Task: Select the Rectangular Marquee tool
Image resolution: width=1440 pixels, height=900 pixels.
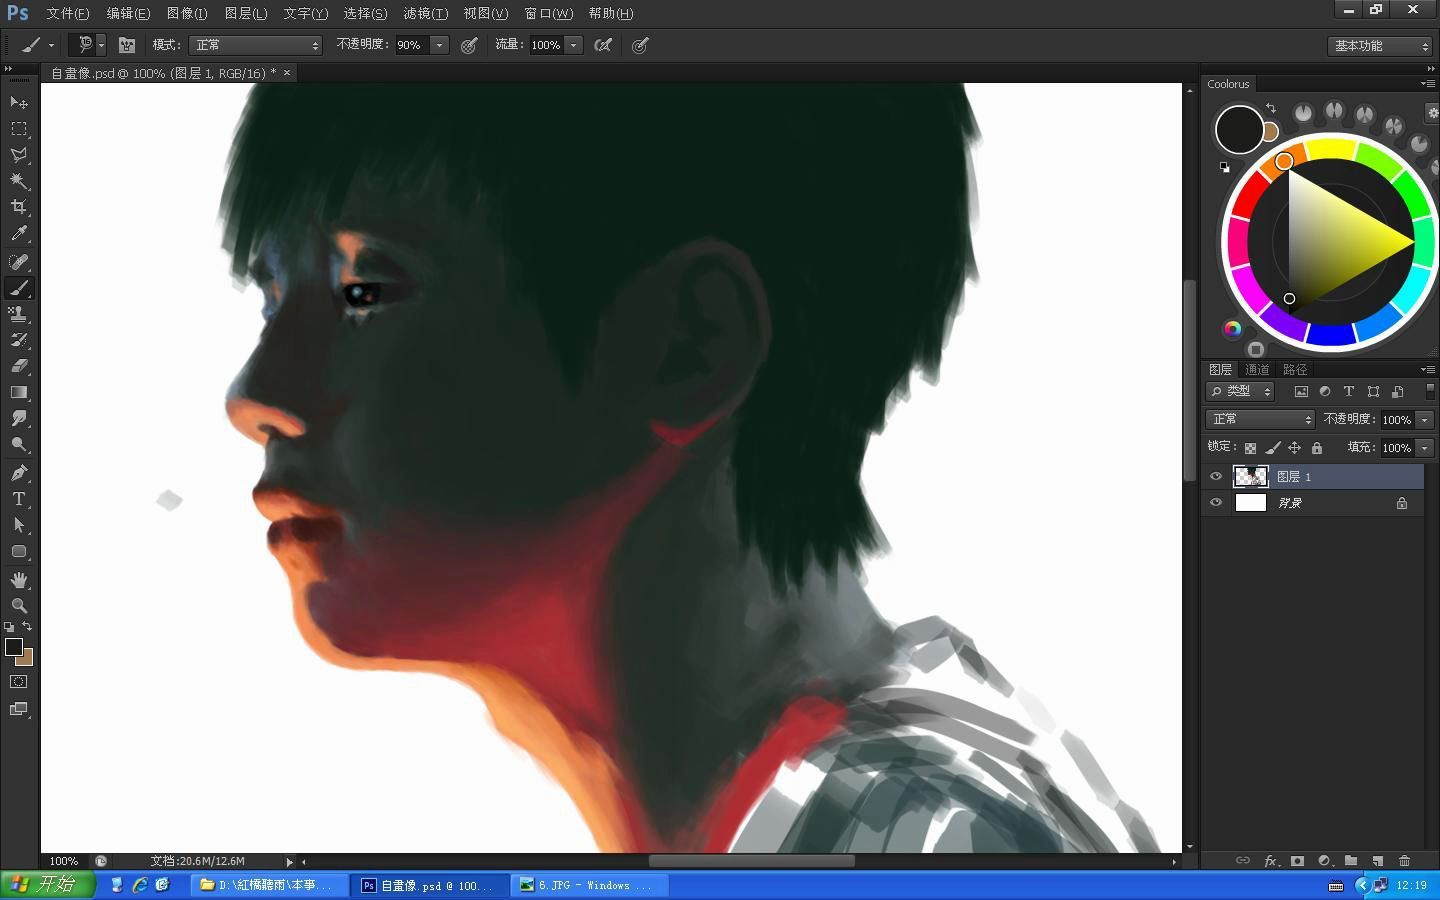Action: point(19,129)
